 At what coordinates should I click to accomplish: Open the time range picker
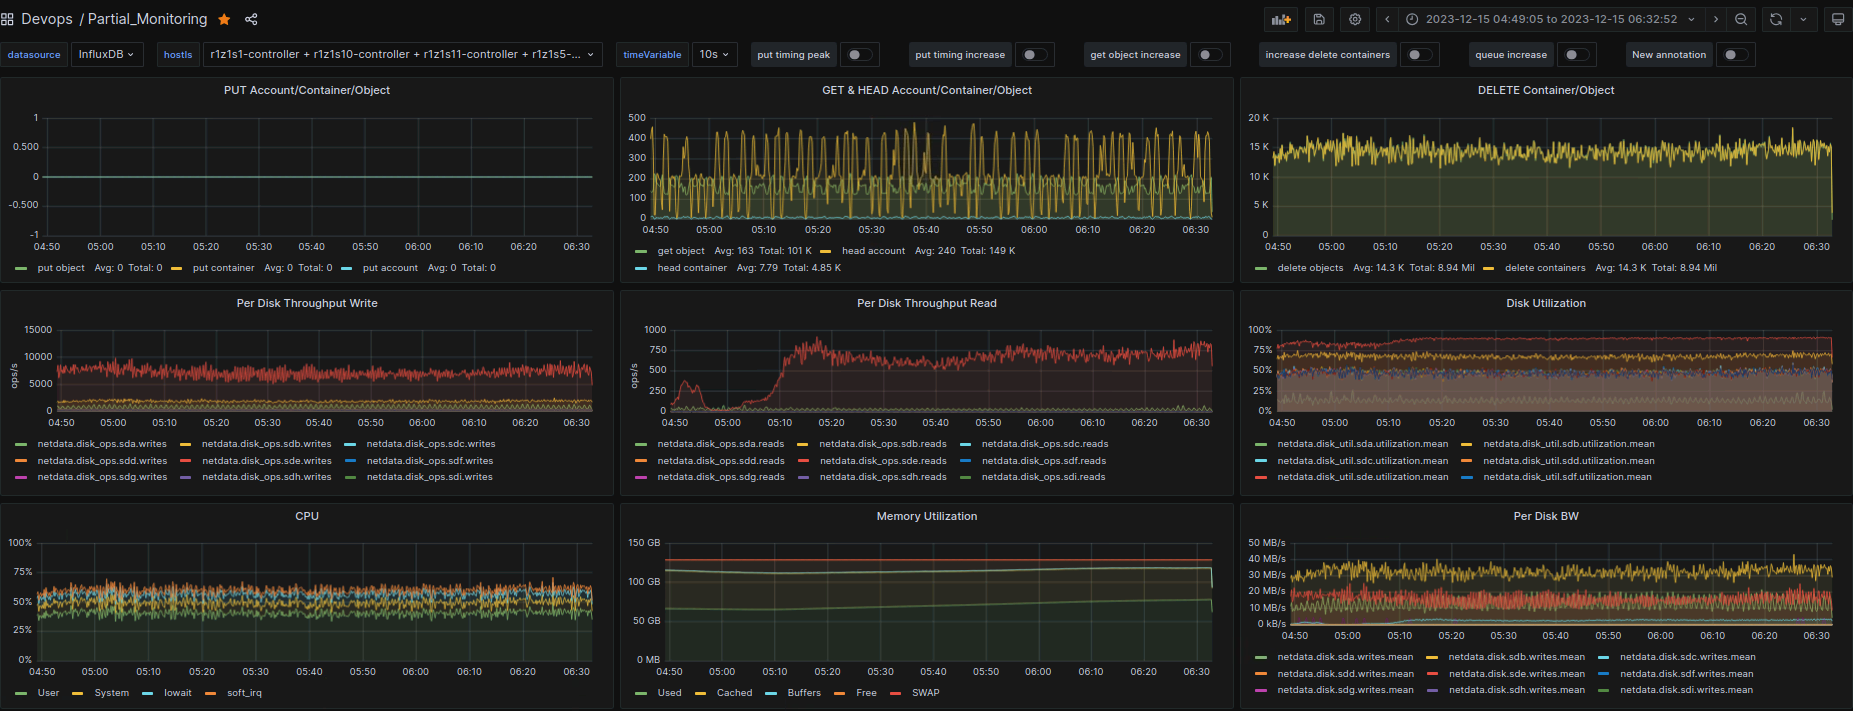pyautogui.click(x=1550, y=19)
